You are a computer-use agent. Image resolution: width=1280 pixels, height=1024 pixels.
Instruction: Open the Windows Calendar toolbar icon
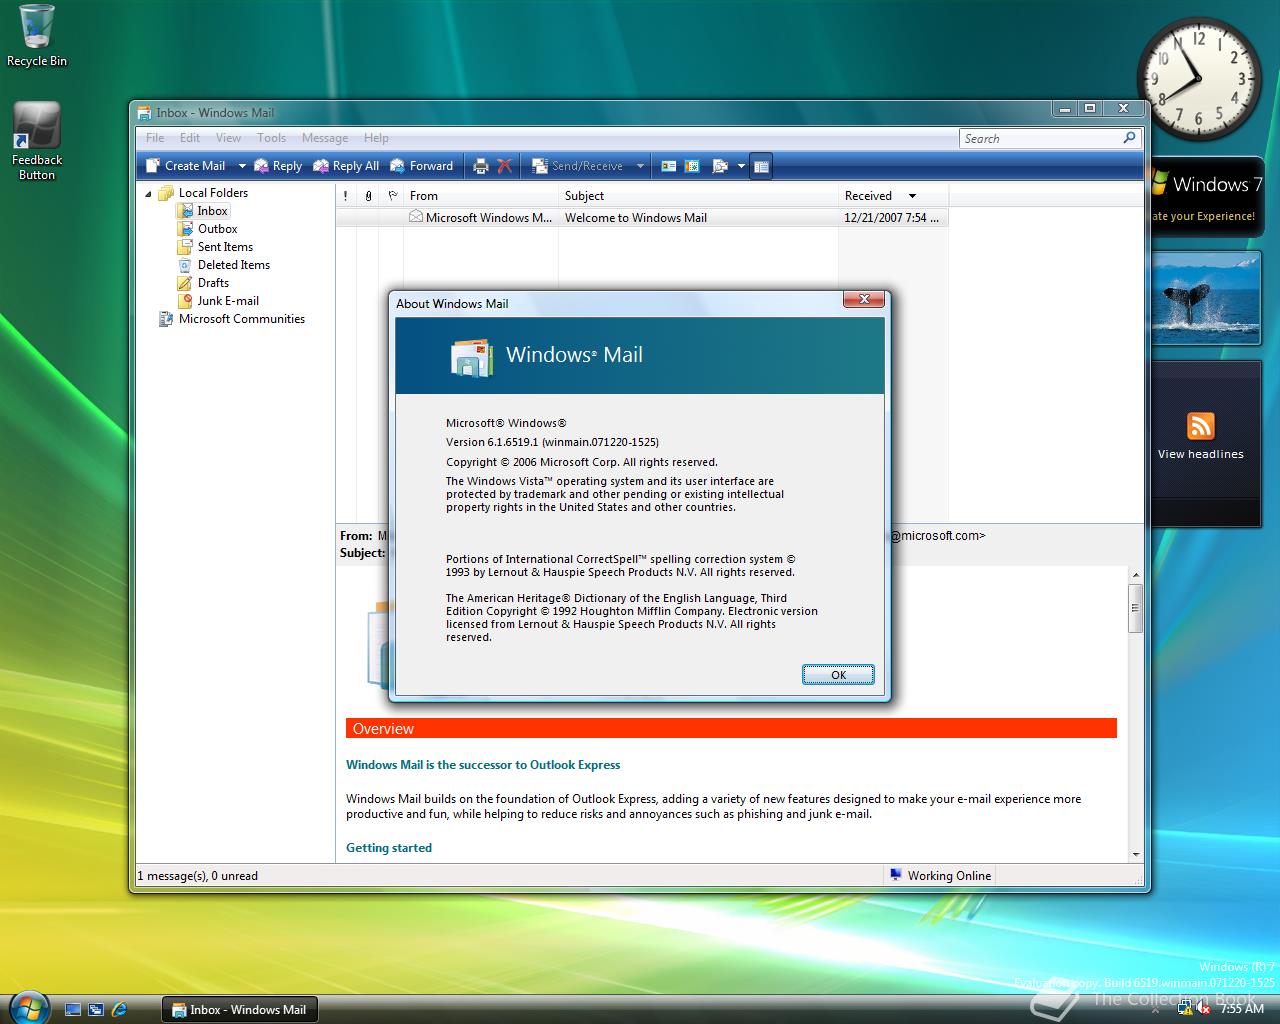pos(692,166)
